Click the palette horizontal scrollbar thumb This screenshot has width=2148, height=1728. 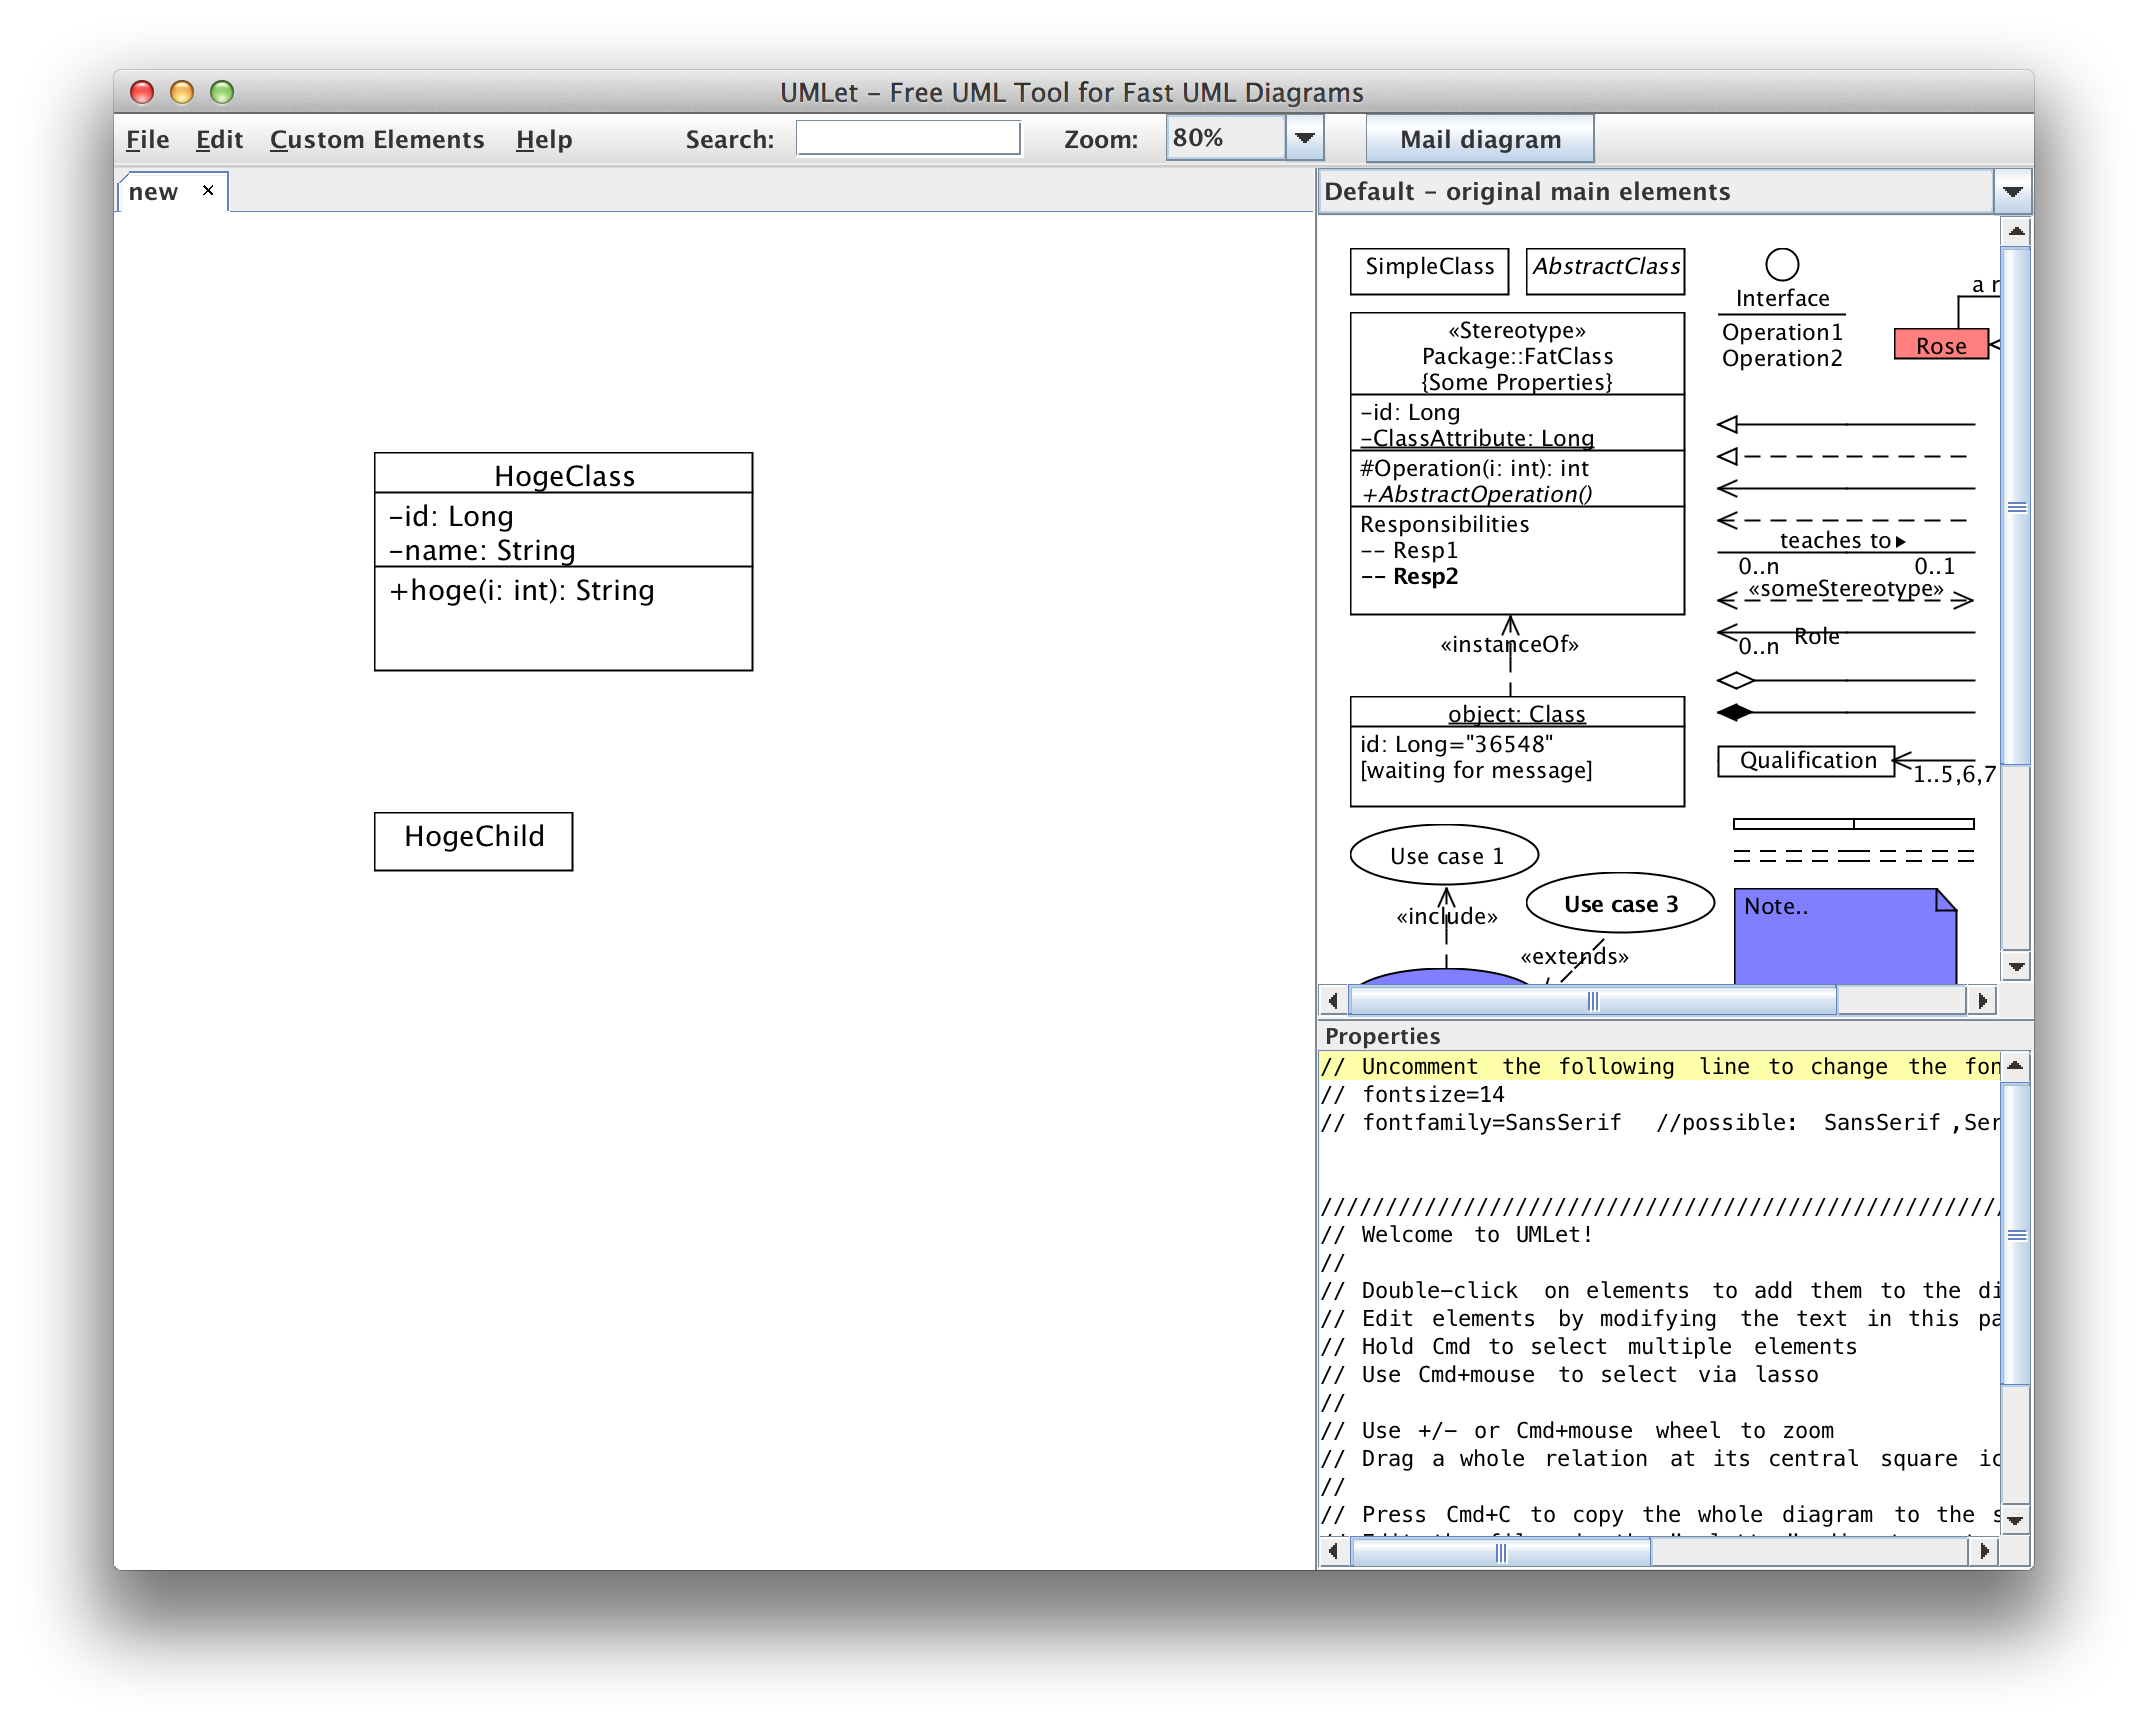1592,1000
